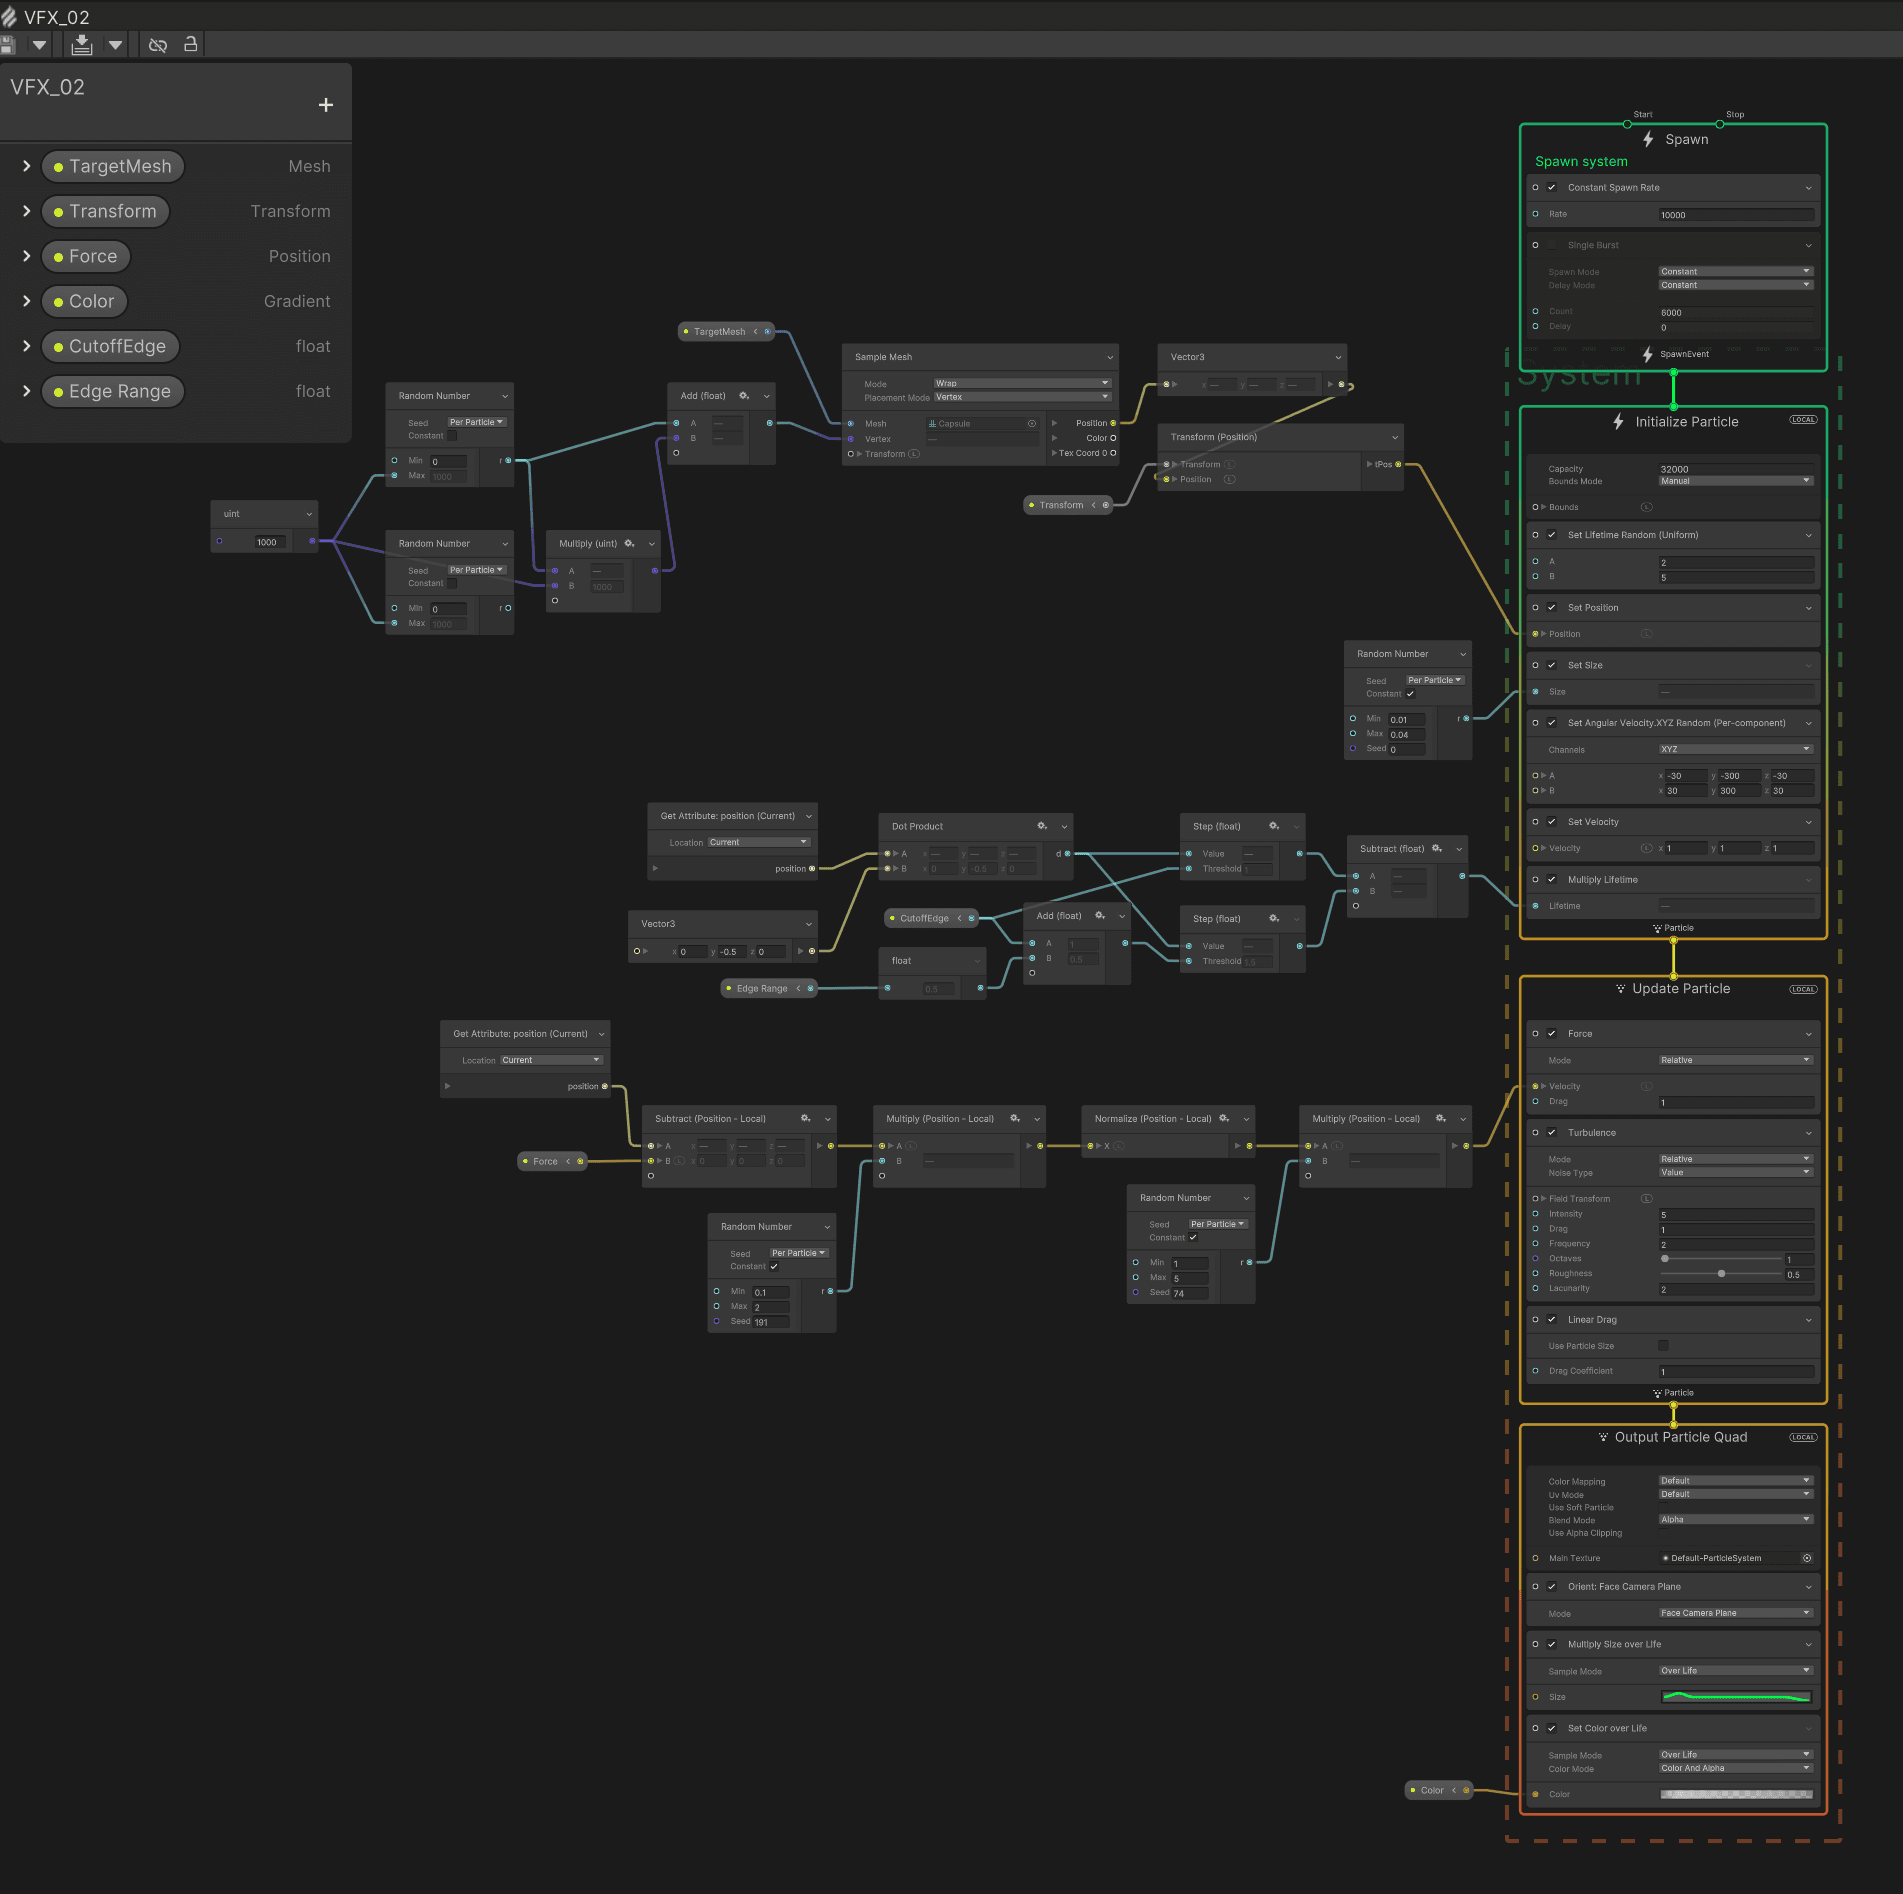Click the broken chain link icon

158,45
